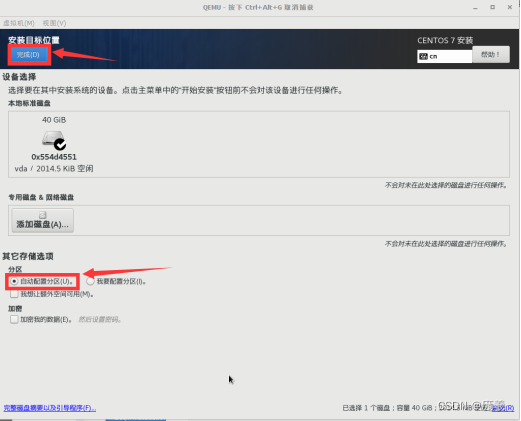The width and height of the screenshot is (521, 421).
Task: Open the 添加磁盘(A)... add disk dialog
Action: coord(43,220)
